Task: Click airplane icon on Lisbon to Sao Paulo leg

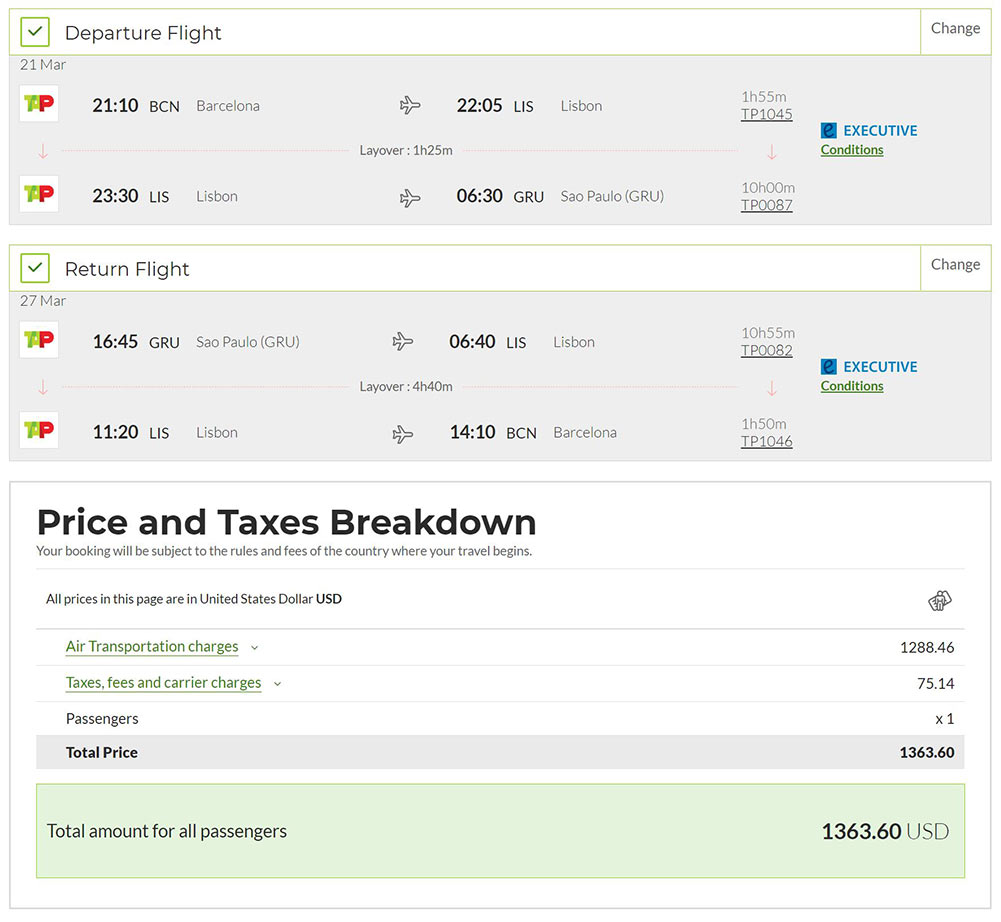Action: click(x=410, y=198)
